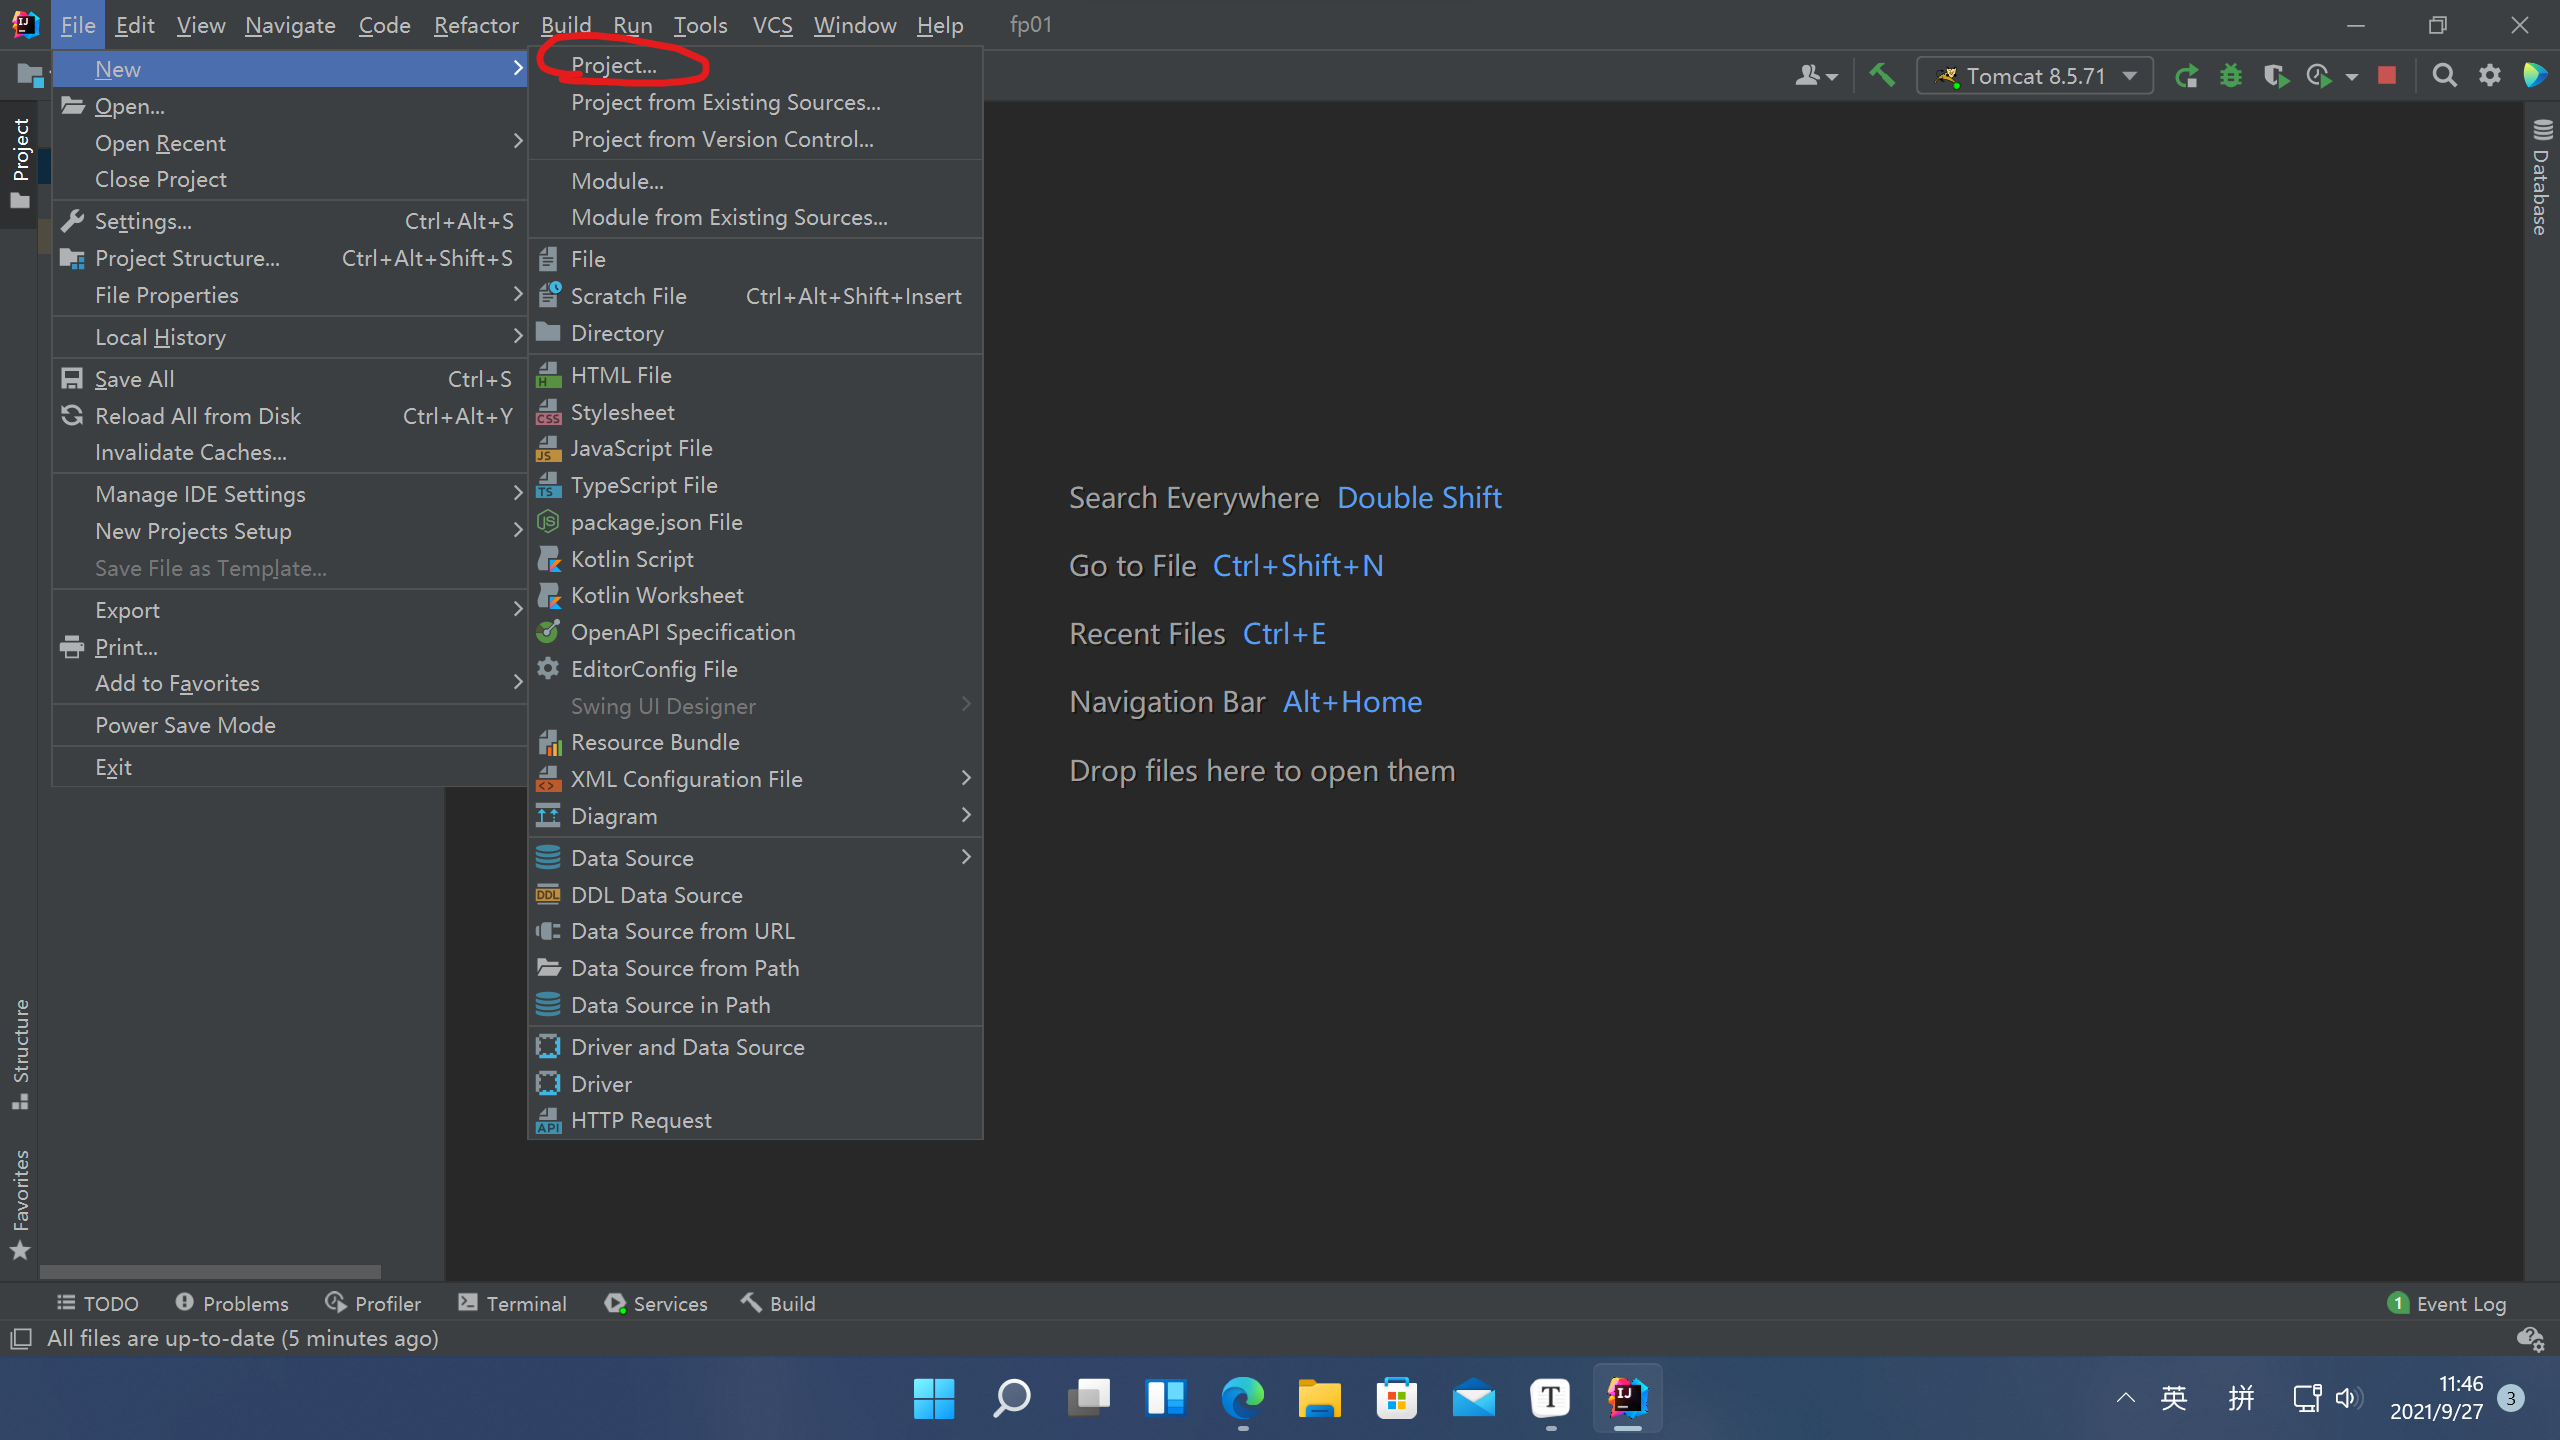Create a new Scratch File
Screen dimensions: 2560x1440
click(x=755, y=296)
